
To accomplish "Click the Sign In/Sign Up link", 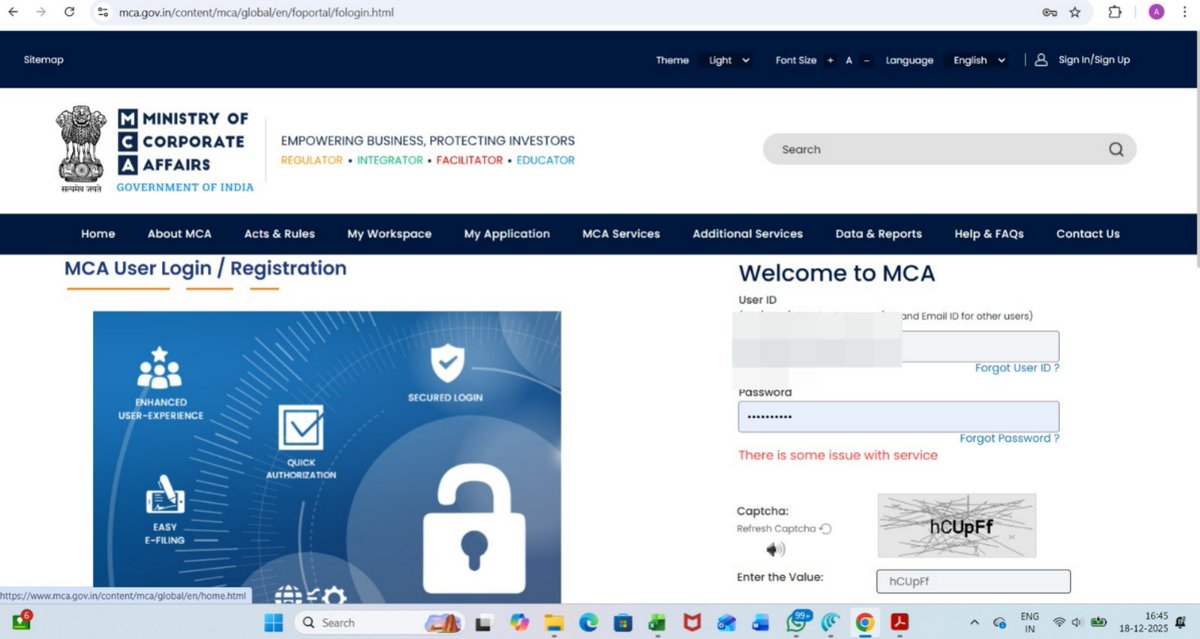I will (x=1094, y=60).
